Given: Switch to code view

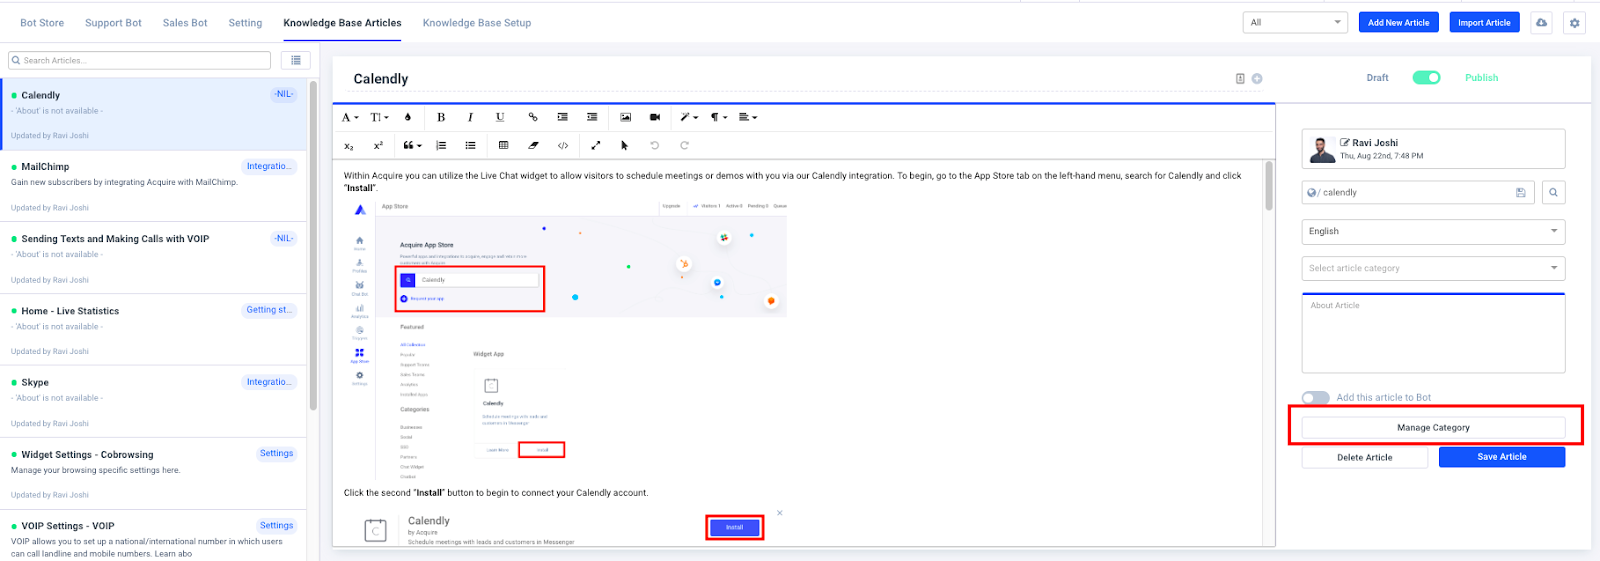Looking at the screenshot, I should coord(563,146).
